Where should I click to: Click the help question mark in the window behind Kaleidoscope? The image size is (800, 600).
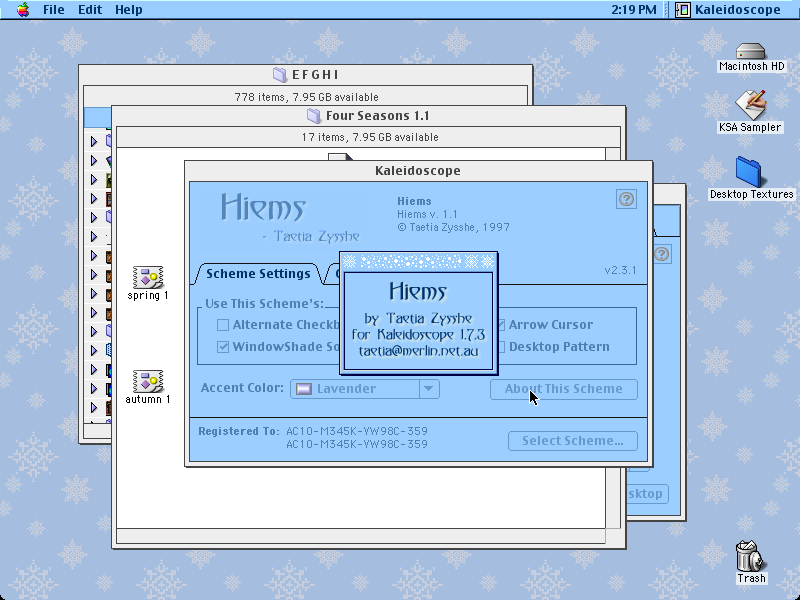point(662,254)
